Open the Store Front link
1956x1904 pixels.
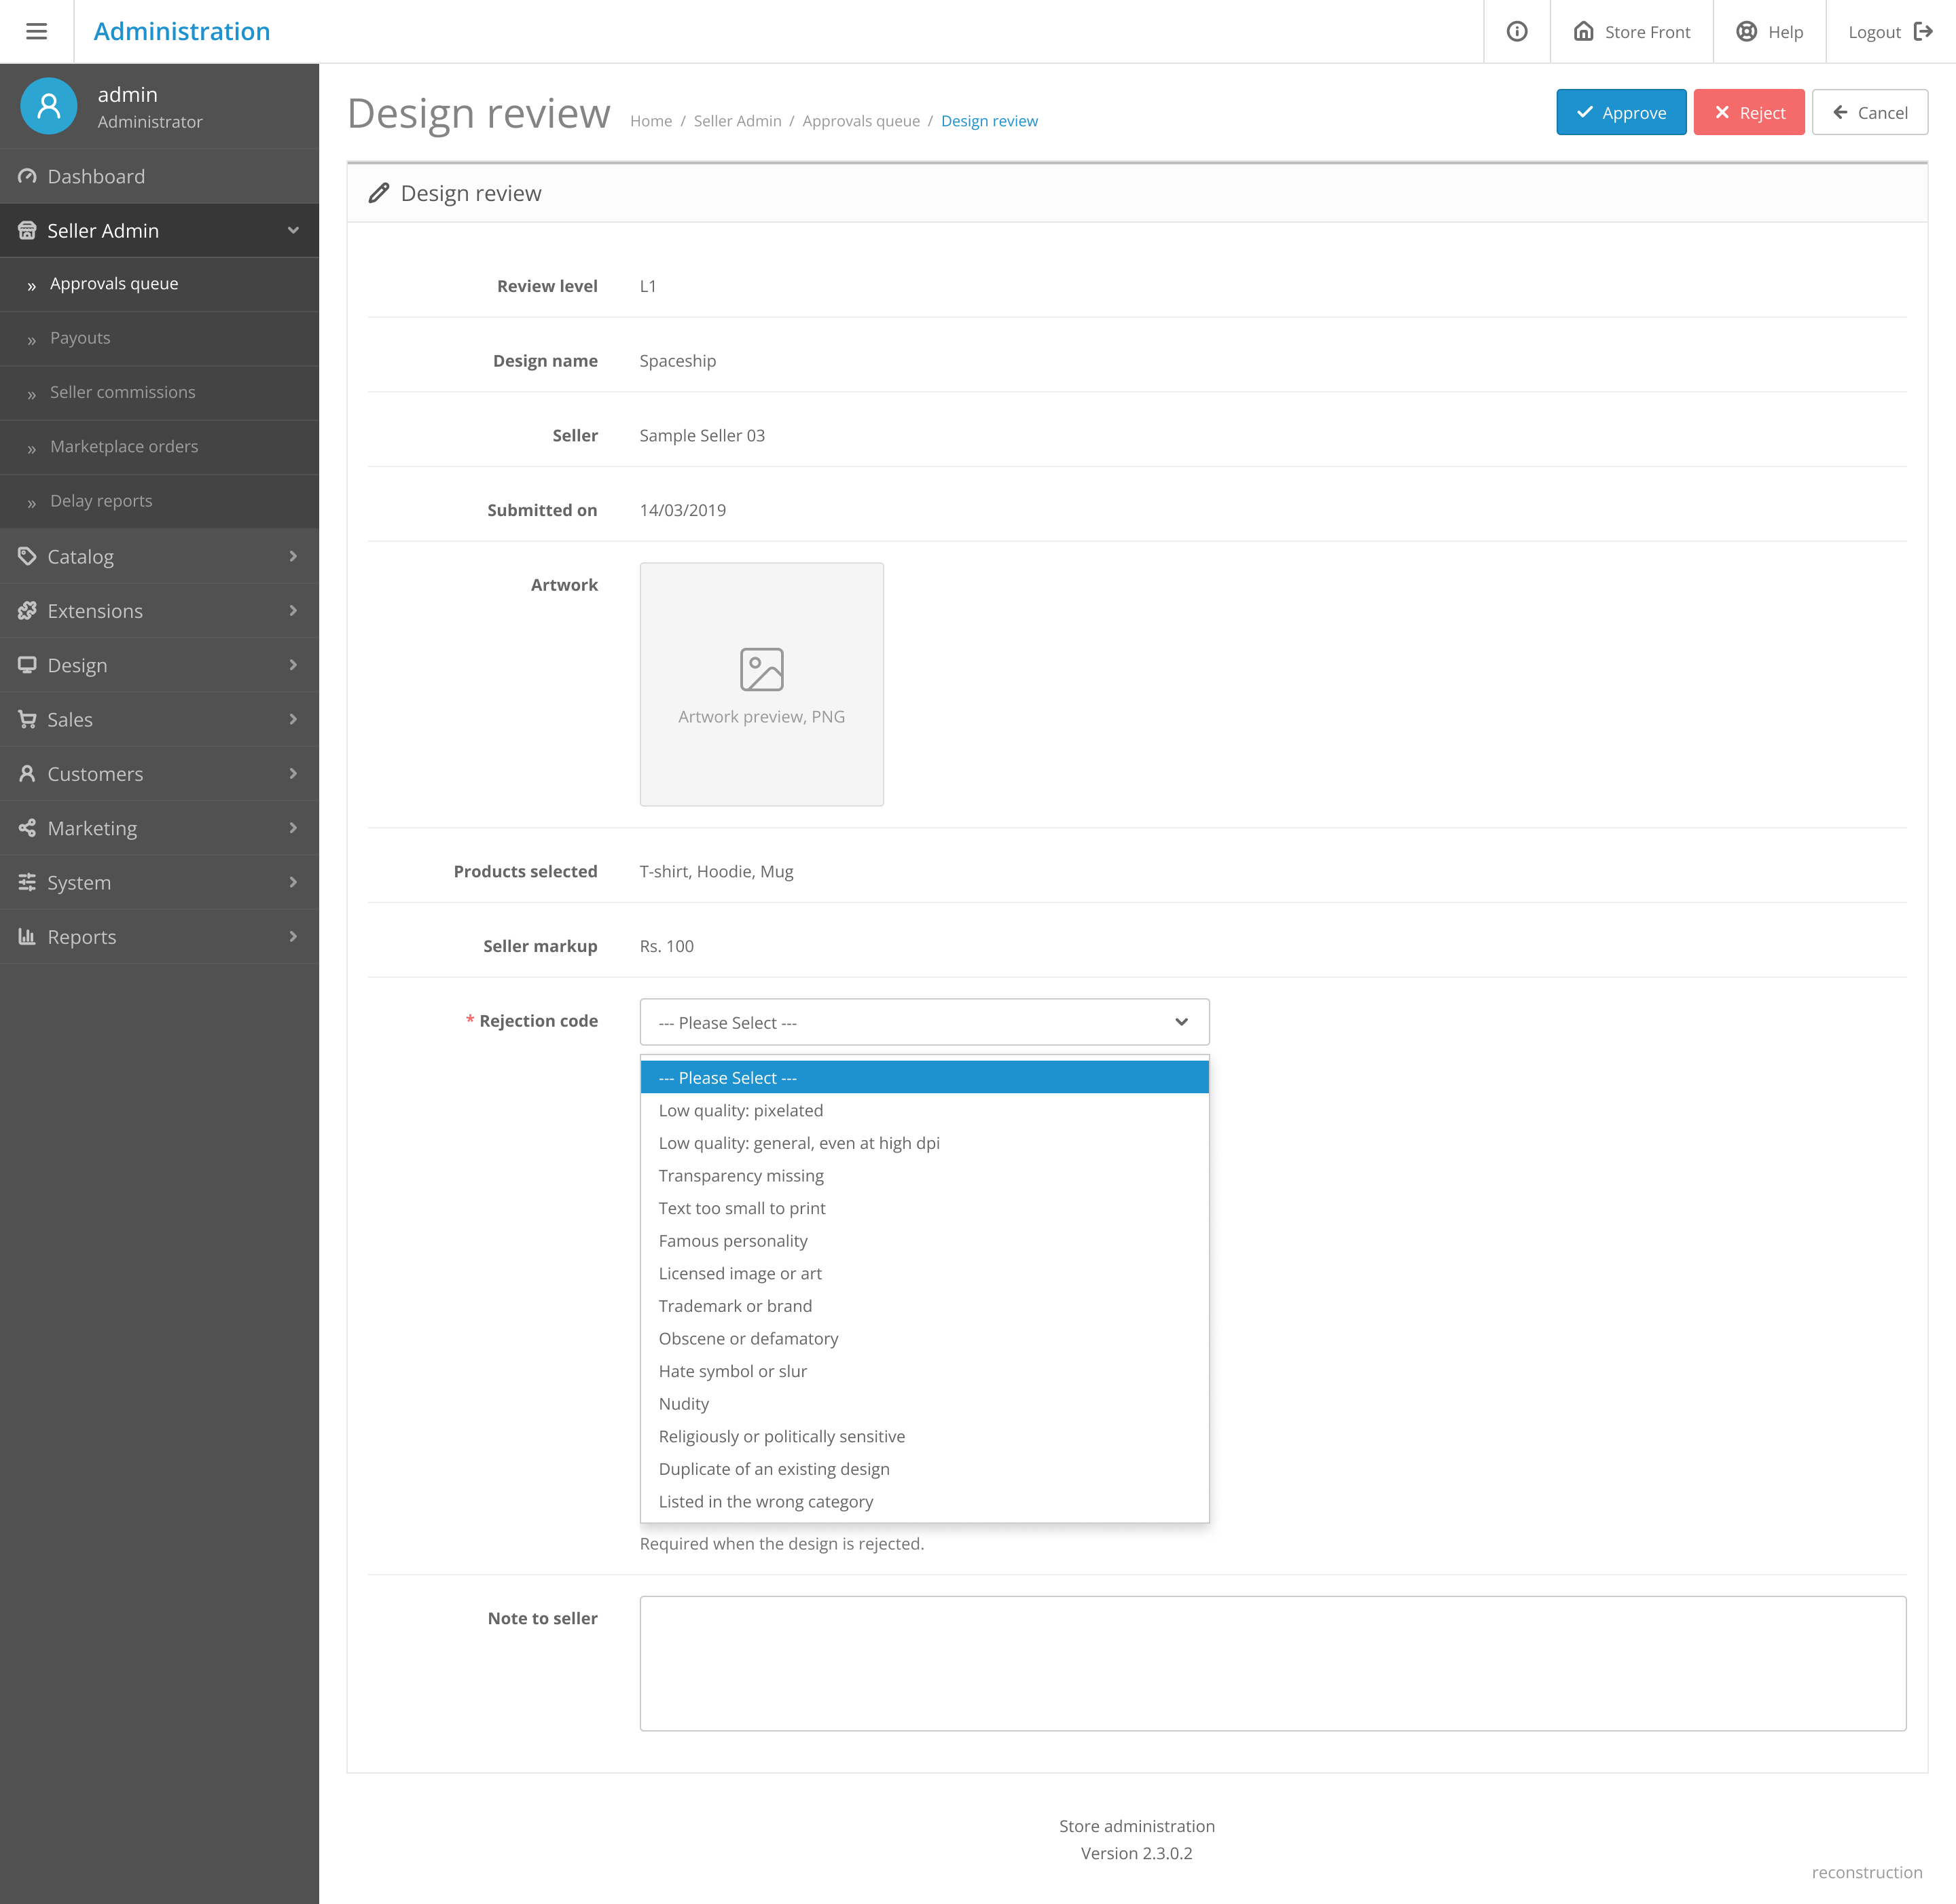(x=1631, y=31)
